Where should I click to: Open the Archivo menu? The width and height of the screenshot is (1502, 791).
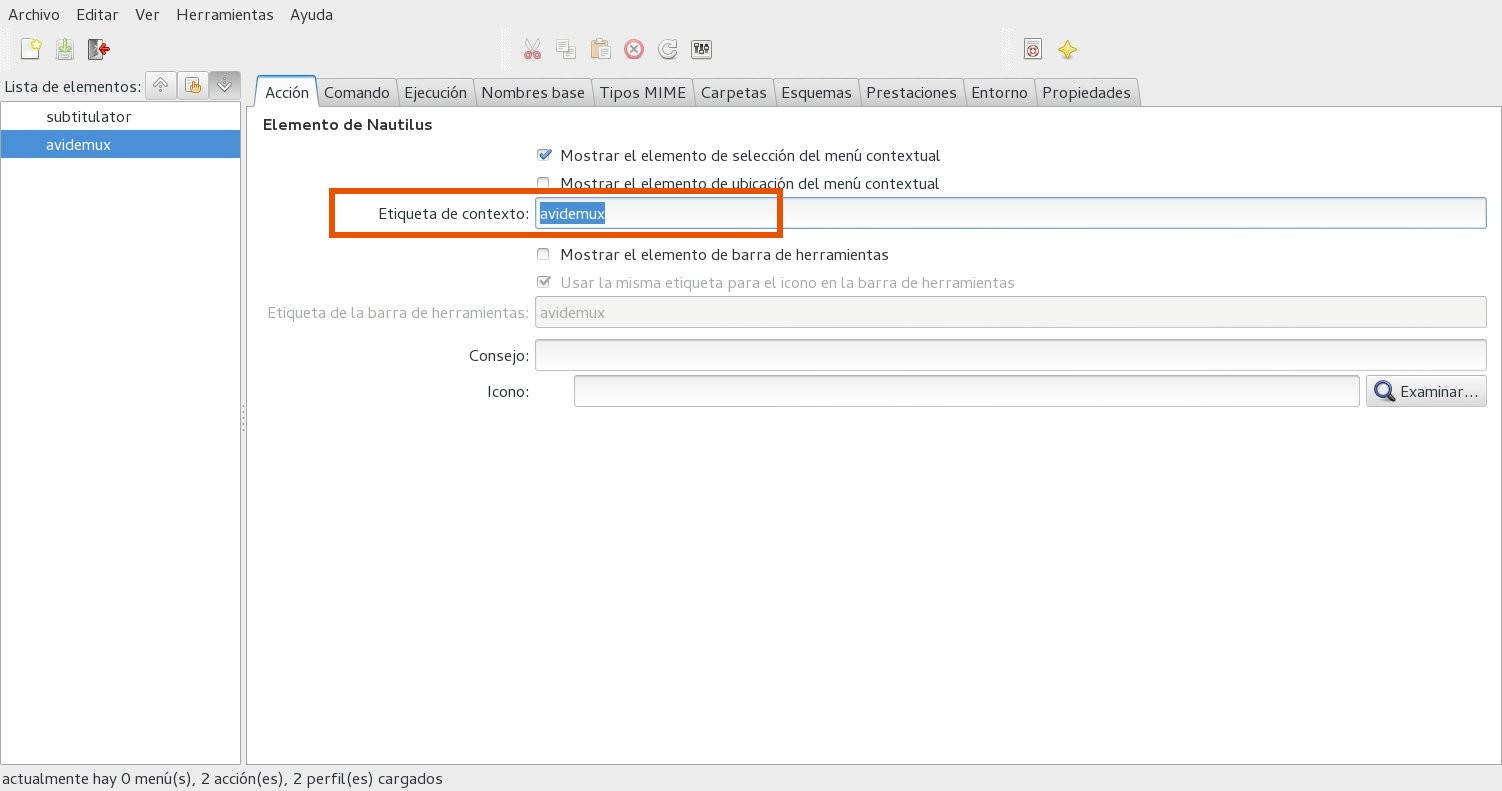34,15
